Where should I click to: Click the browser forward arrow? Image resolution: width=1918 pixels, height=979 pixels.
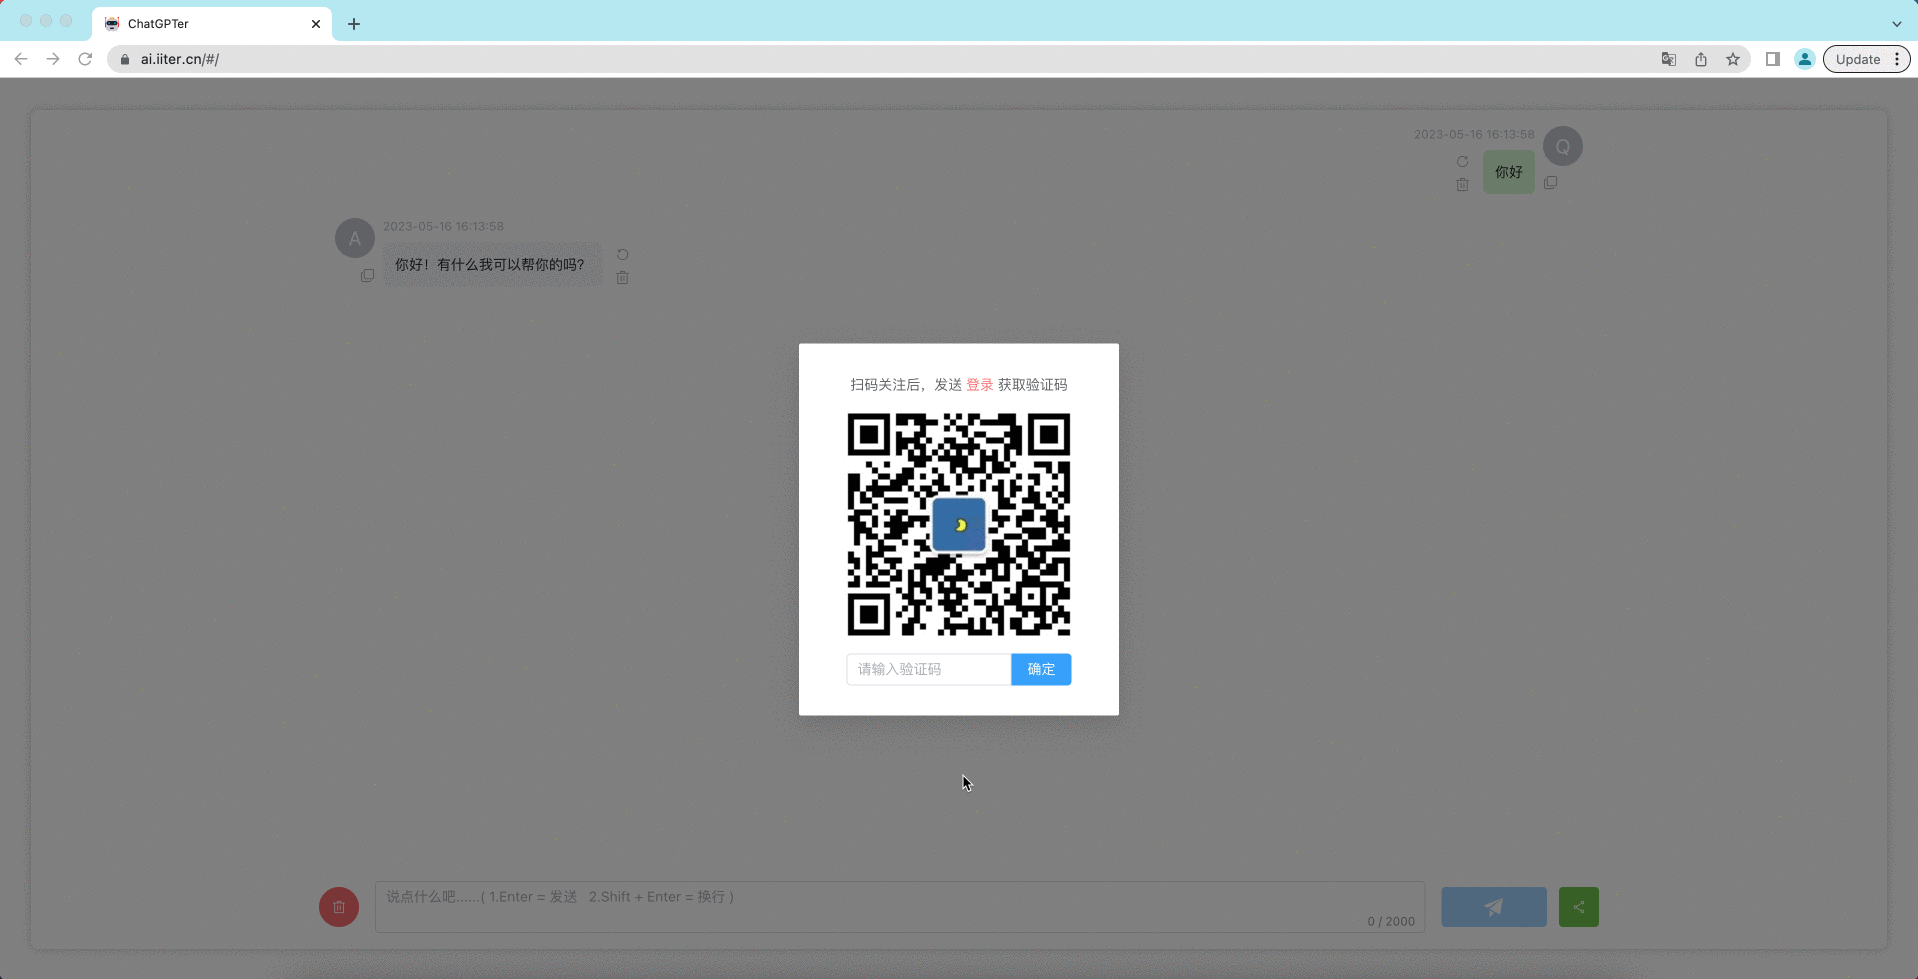click(53, 59)
